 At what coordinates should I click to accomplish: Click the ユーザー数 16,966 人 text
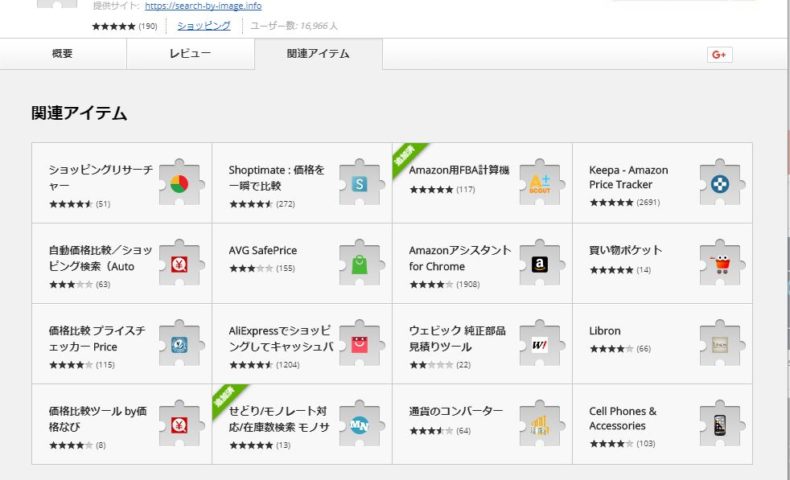click(294, 26)
